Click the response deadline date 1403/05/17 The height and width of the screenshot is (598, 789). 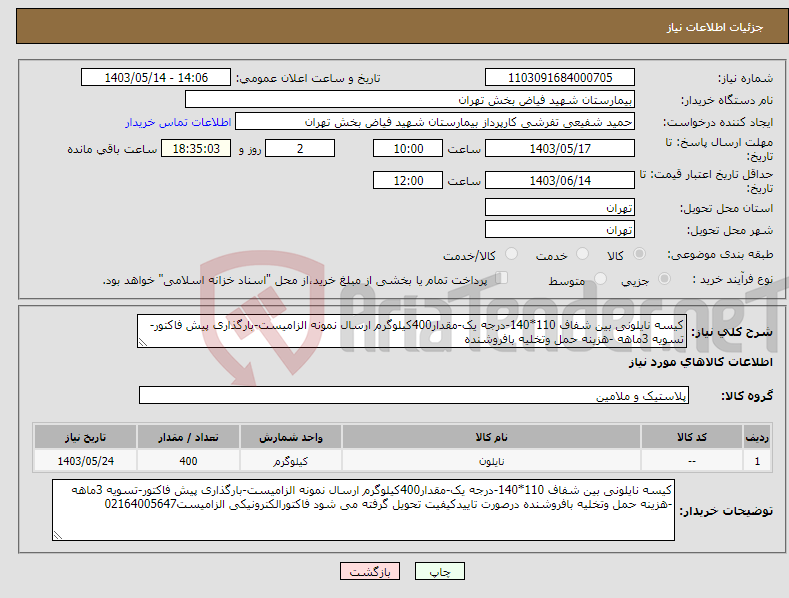pos(560,148)
